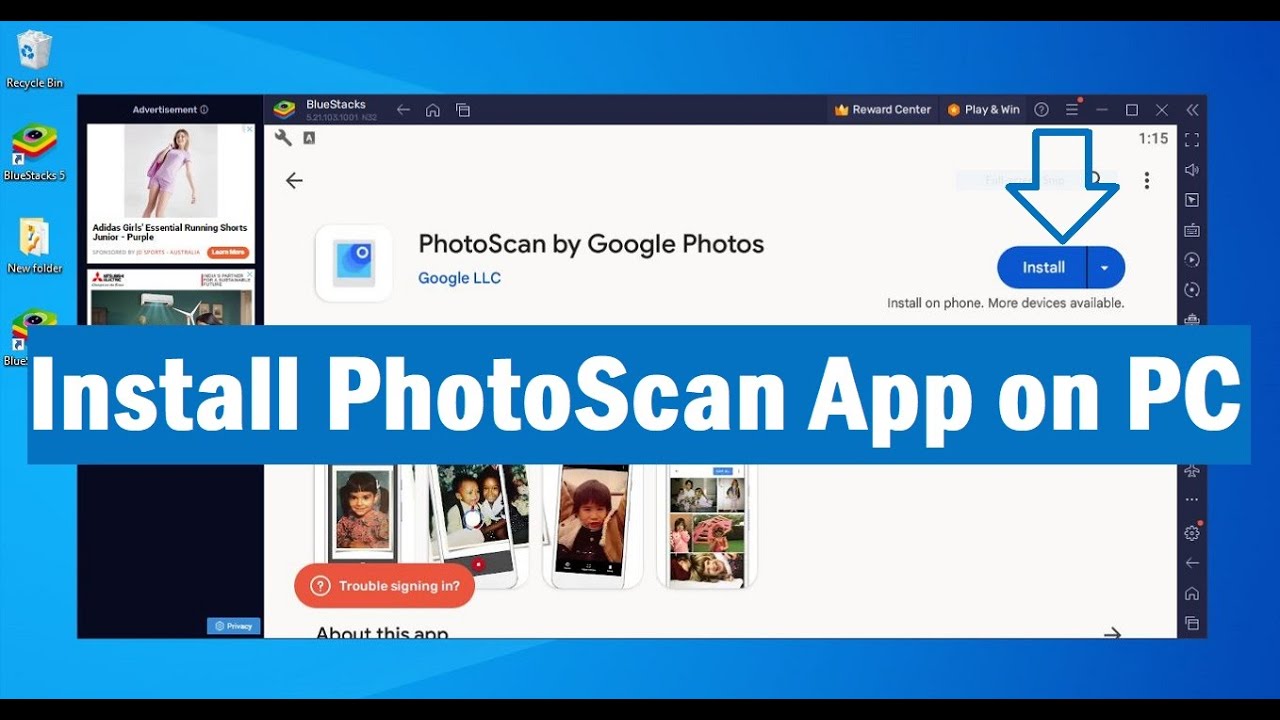1280x720 pixels.
Task: Click the PhotoScan app icon
Action: 354,263
